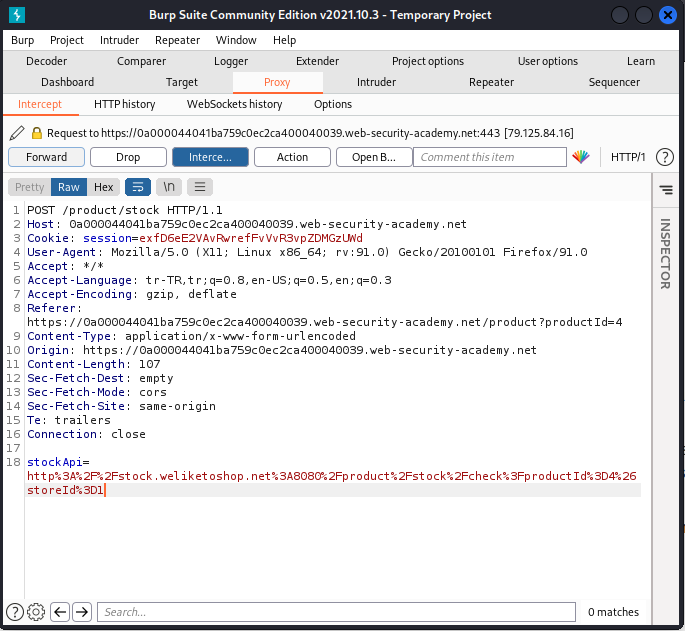The height and width of the screenshot is (631, 685).
Task: Switch to the User options tab
Action: coord(548,61)
